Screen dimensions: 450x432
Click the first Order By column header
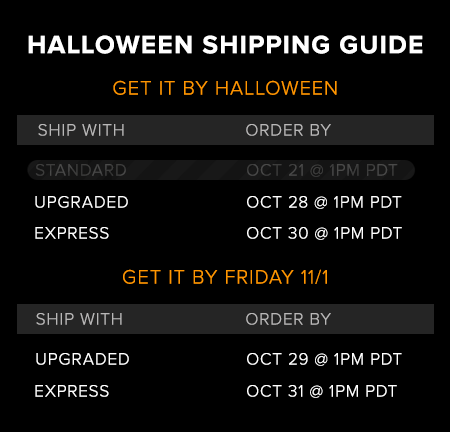pos(288,130)
